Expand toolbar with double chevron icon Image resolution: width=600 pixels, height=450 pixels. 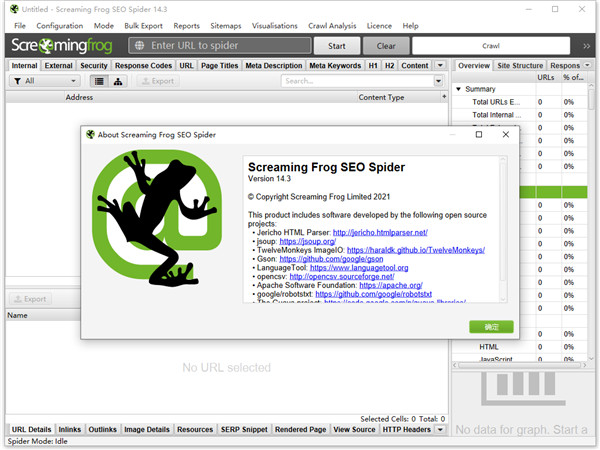pos(586,46)
